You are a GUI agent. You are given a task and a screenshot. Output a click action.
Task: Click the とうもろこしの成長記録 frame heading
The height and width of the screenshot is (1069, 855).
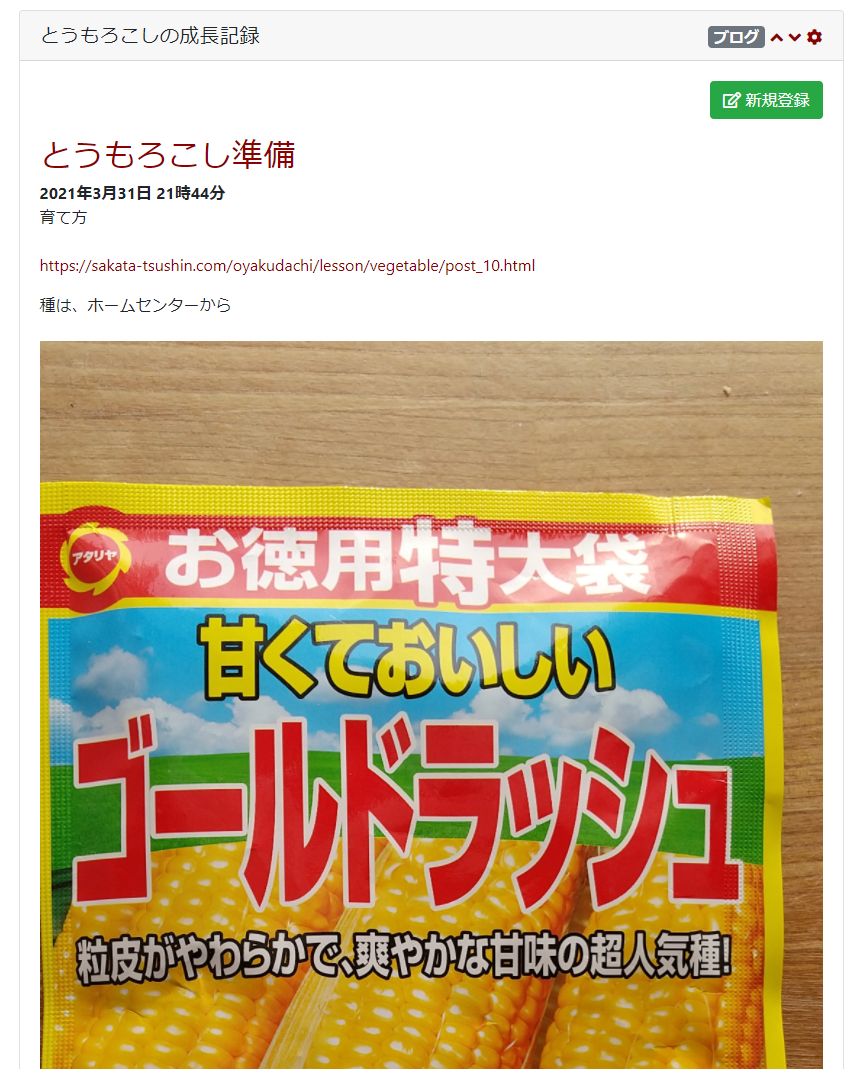(150, 35)
